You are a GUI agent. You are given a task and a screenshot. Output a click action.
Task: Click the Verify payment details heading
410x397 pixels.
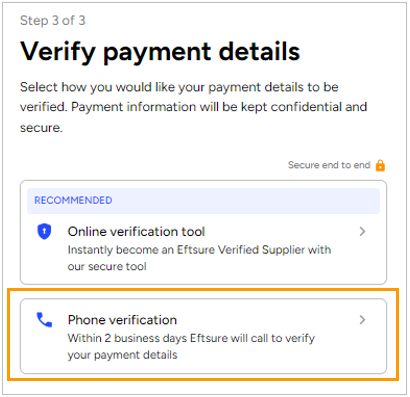coord(160,52)
